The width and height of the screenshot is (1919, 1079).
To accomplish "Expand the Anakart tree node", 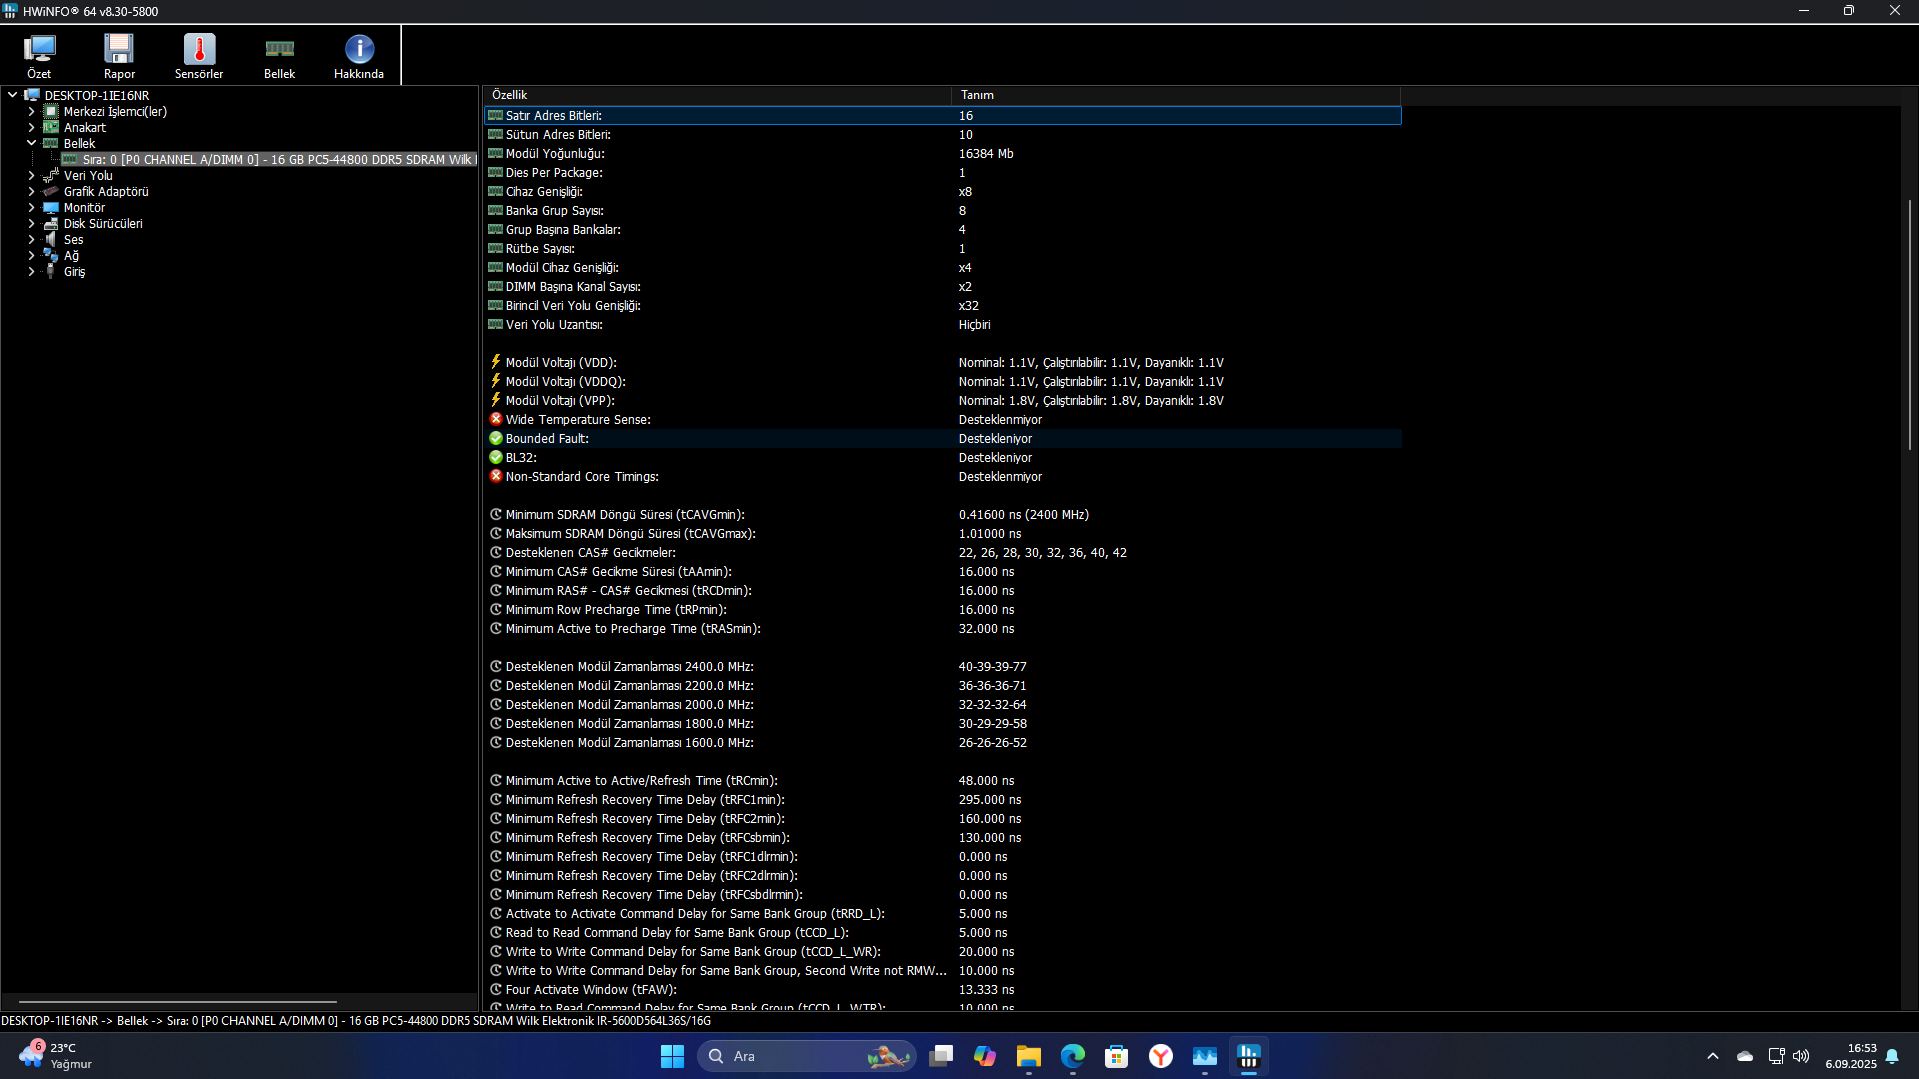I will click(32, 127).
